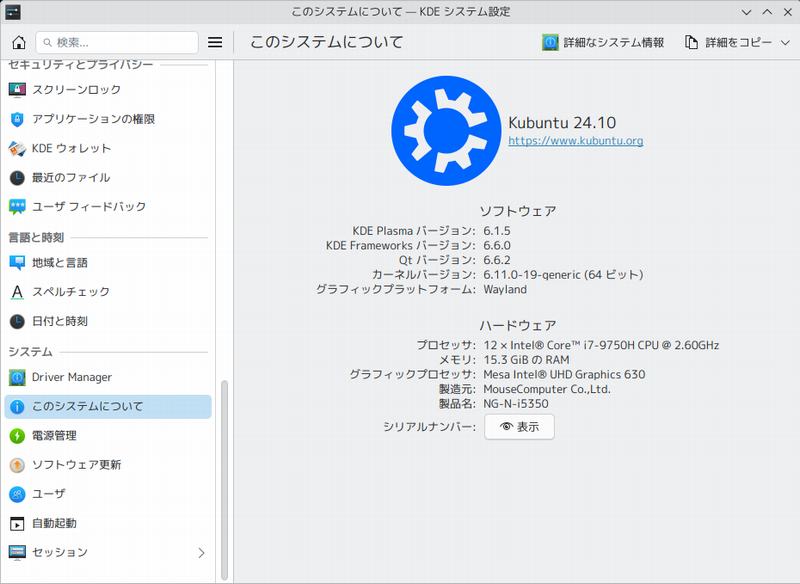Click the region and language icon
The image size is (800, 584).
[17, 263]
